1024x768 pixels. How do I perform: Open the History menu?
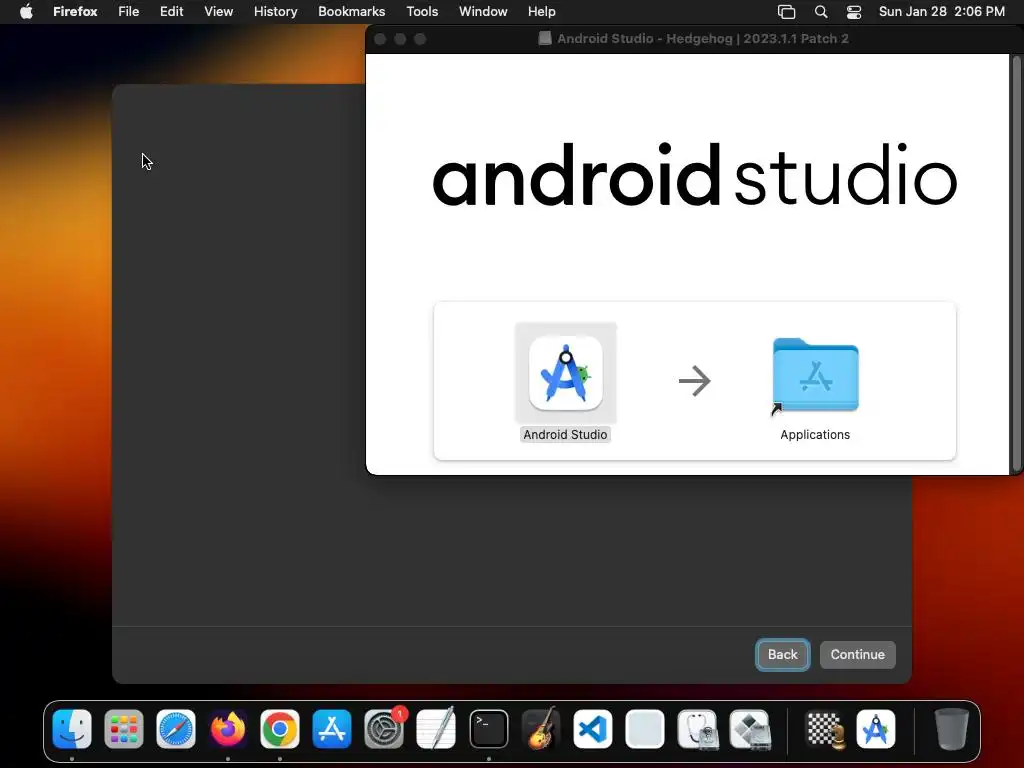276,12
